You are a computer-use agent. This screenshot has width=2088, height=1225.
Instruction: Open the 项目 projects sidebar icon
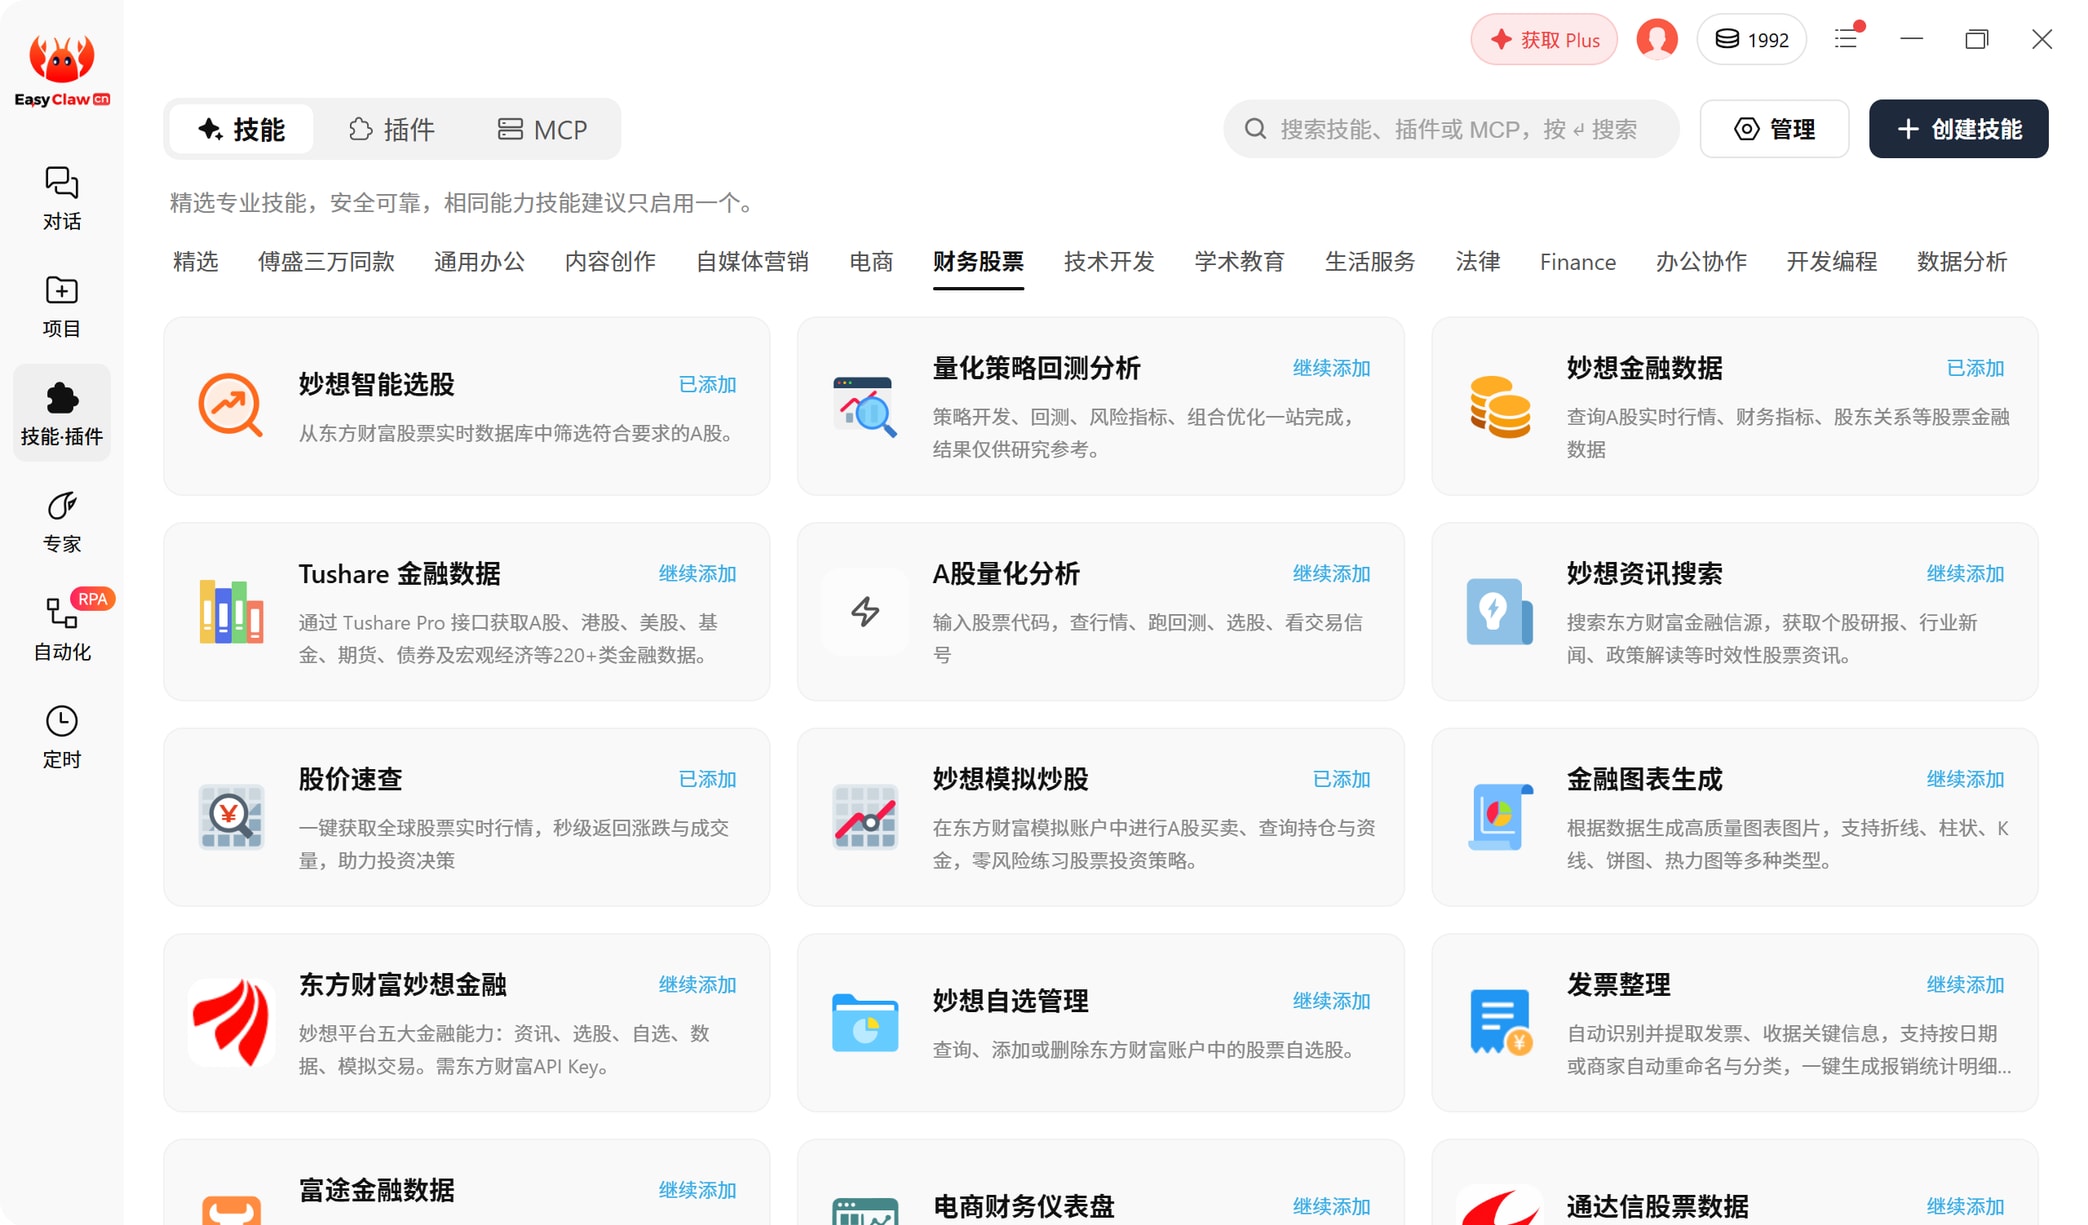tap(61, 306)
